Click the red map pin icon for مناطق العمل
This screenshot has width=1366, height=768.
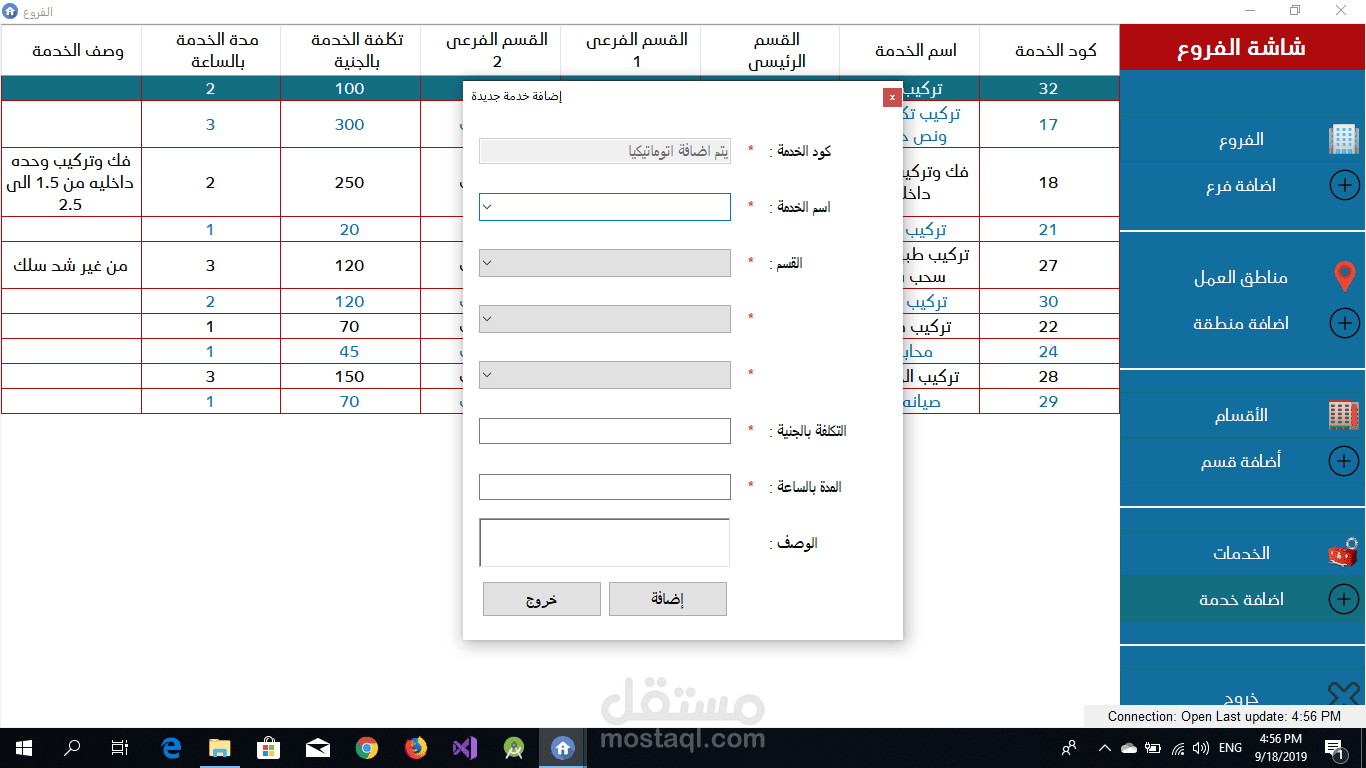point(1345,277)
